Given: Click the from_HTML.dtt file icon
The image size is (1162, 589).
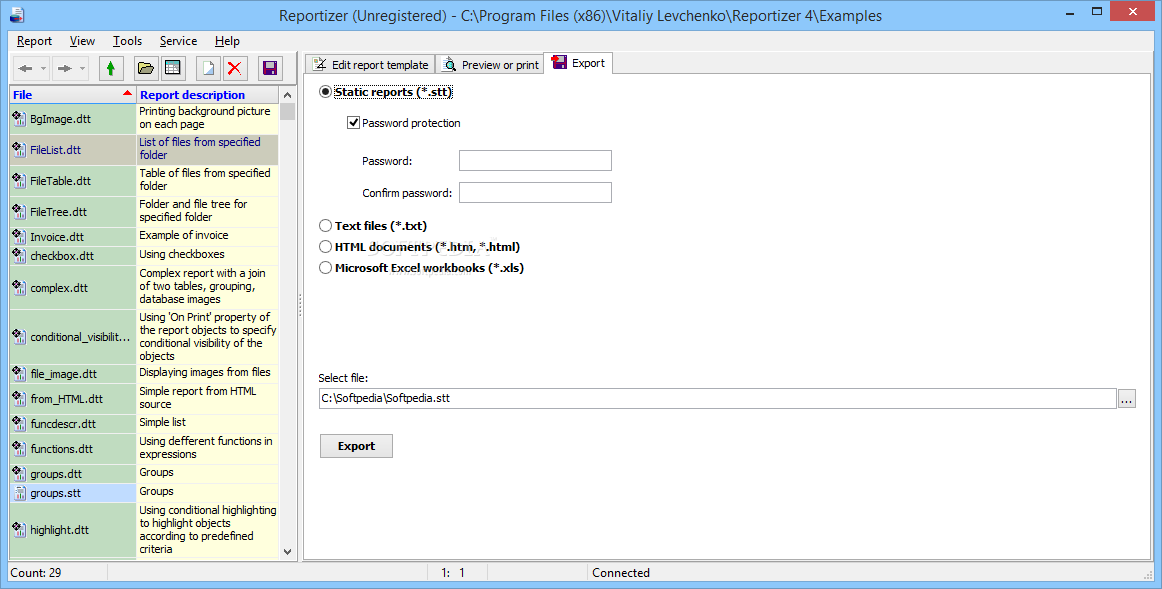Looking at the screenshot, I should pos(19,399).
